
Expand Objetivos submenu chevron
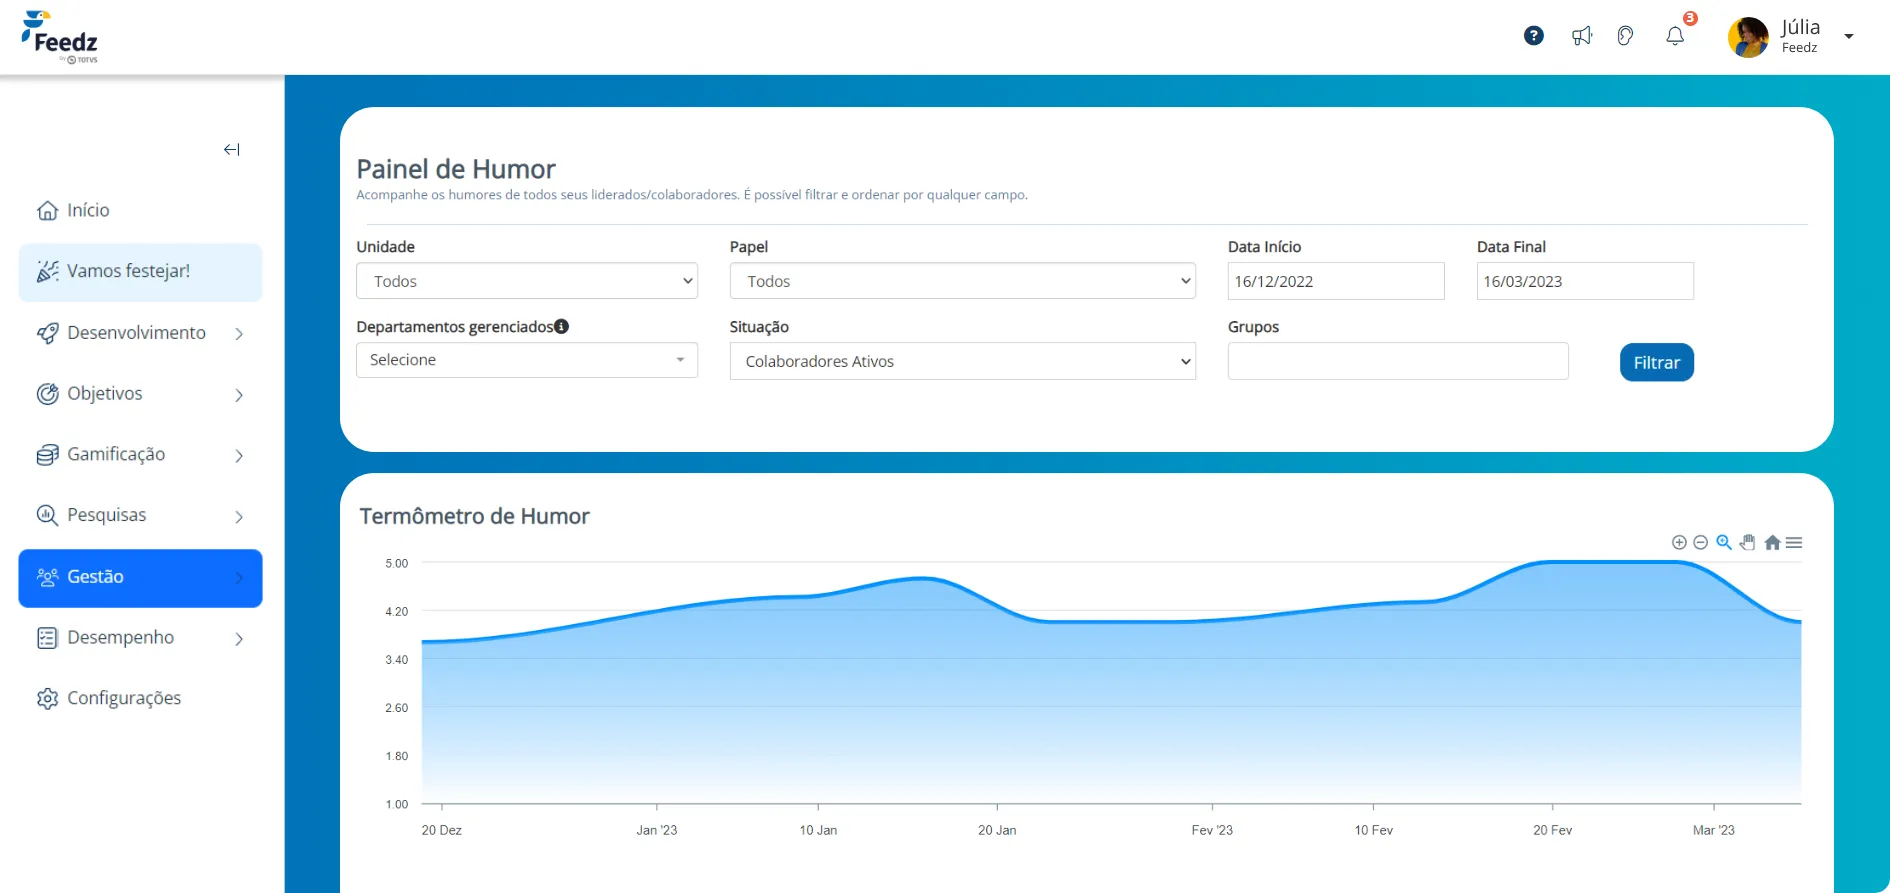(x=239, y=395)
